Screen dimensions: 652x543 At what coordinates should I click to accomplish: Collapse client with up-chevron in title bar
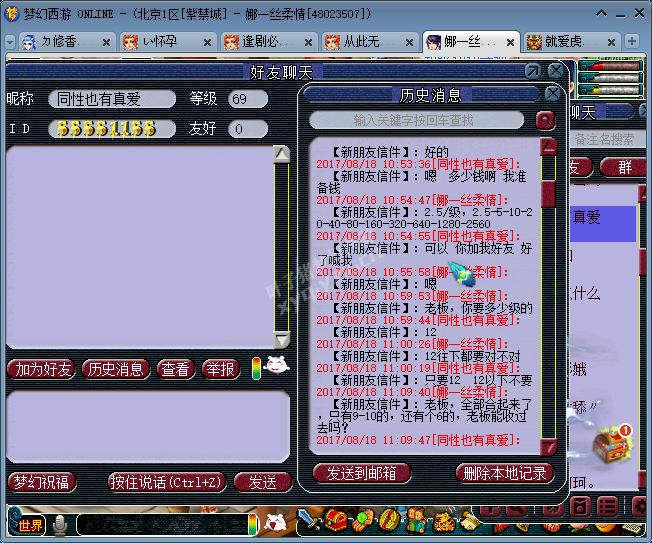(x=601, y=14)
